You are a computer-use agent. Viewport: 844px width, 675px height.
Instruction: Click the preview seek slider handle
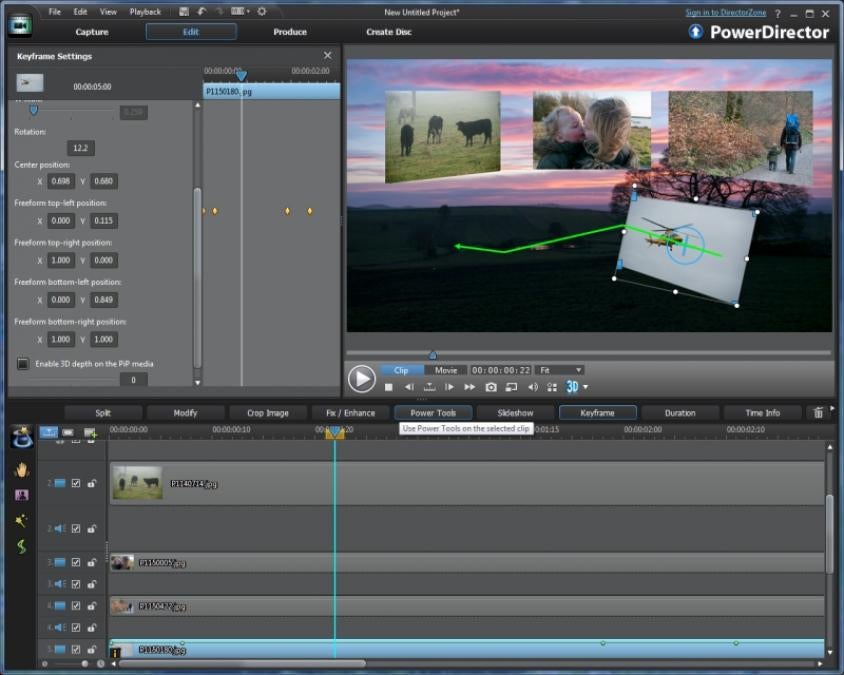pos(433,355)
